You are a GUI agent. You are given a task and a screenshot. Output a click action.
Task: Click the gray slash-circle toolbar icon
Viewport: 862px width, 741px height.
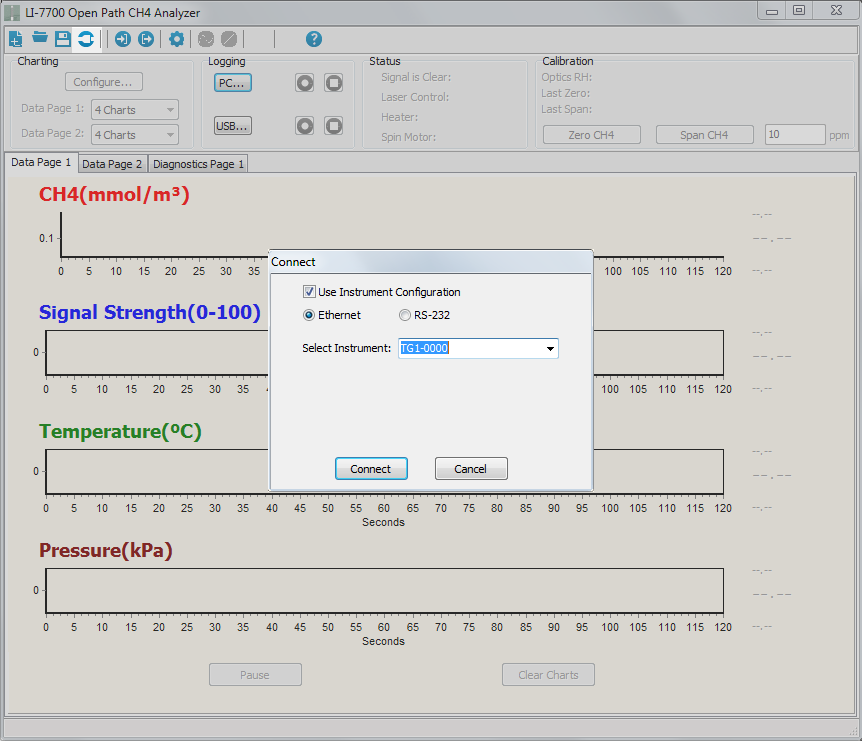pos(229,39)
